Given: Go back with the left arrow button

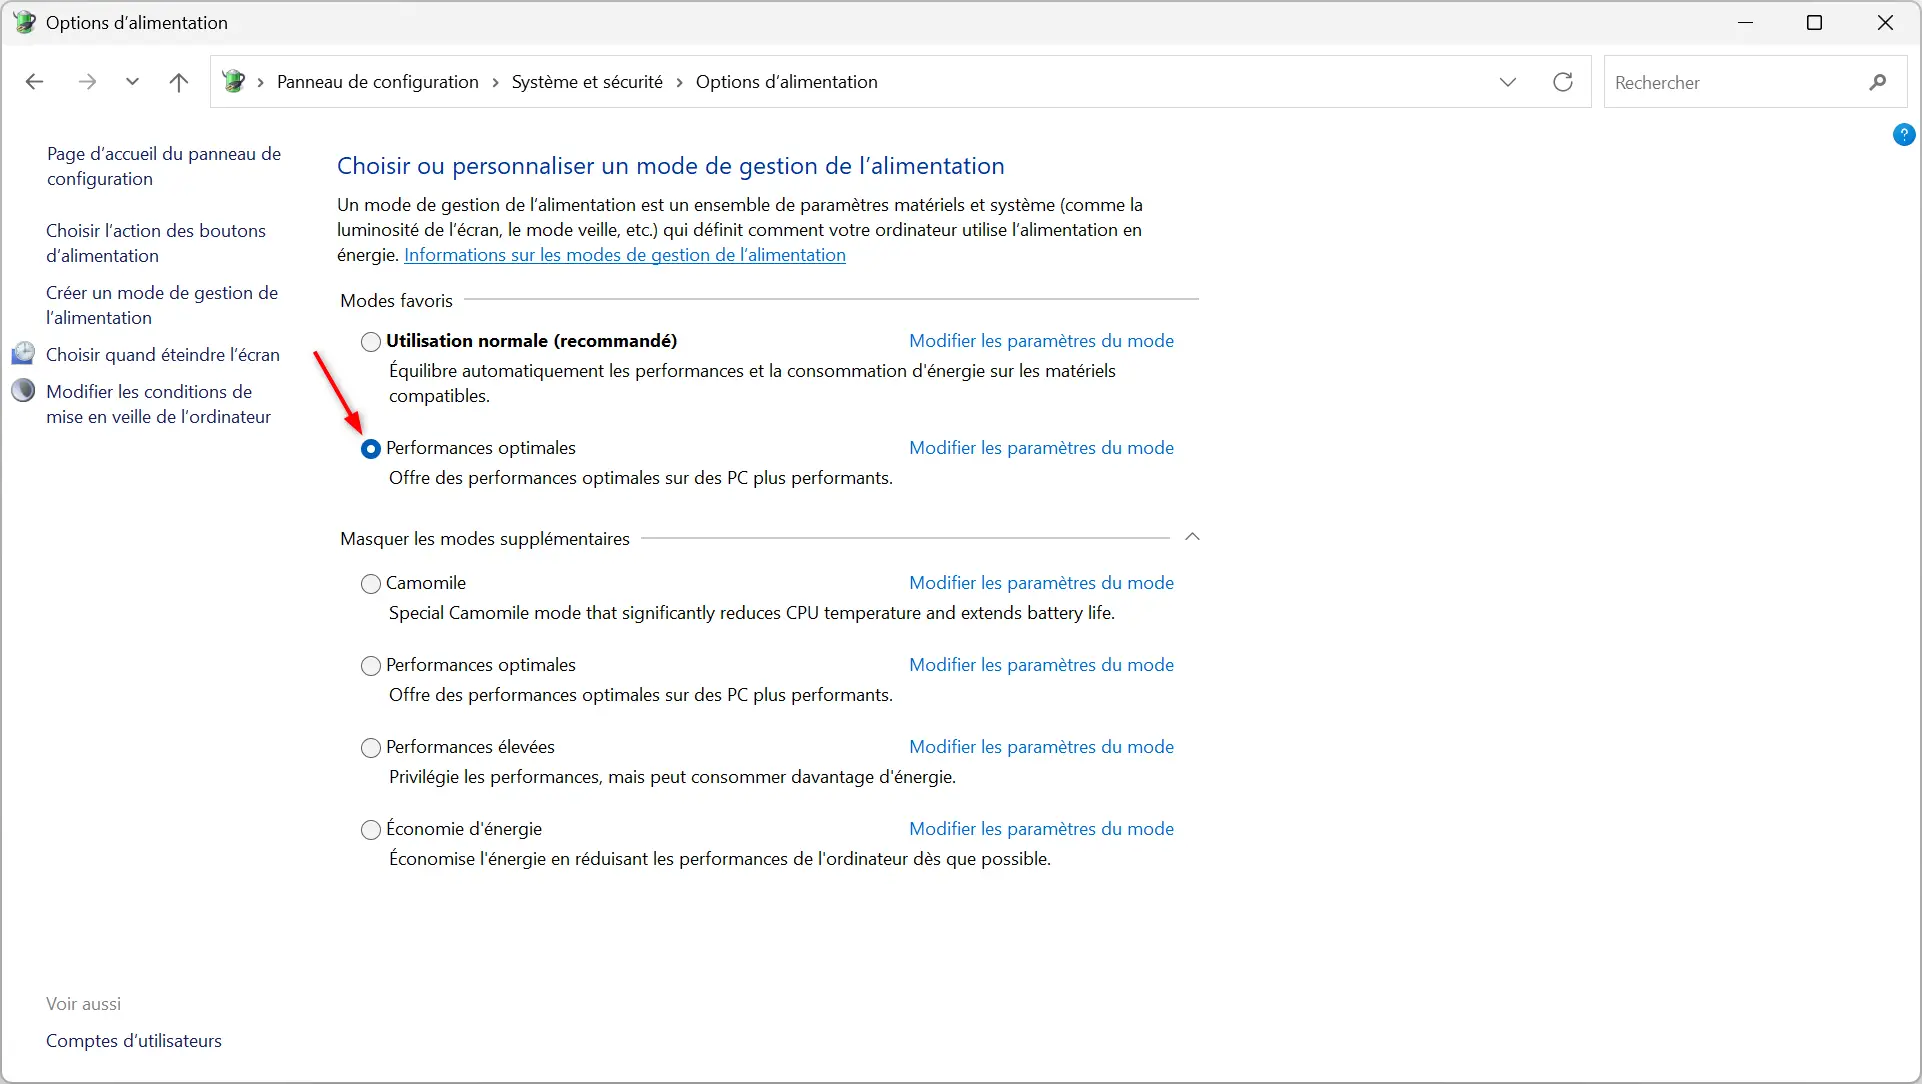Looking at the screenshot, I should click(x=34, y=82).
